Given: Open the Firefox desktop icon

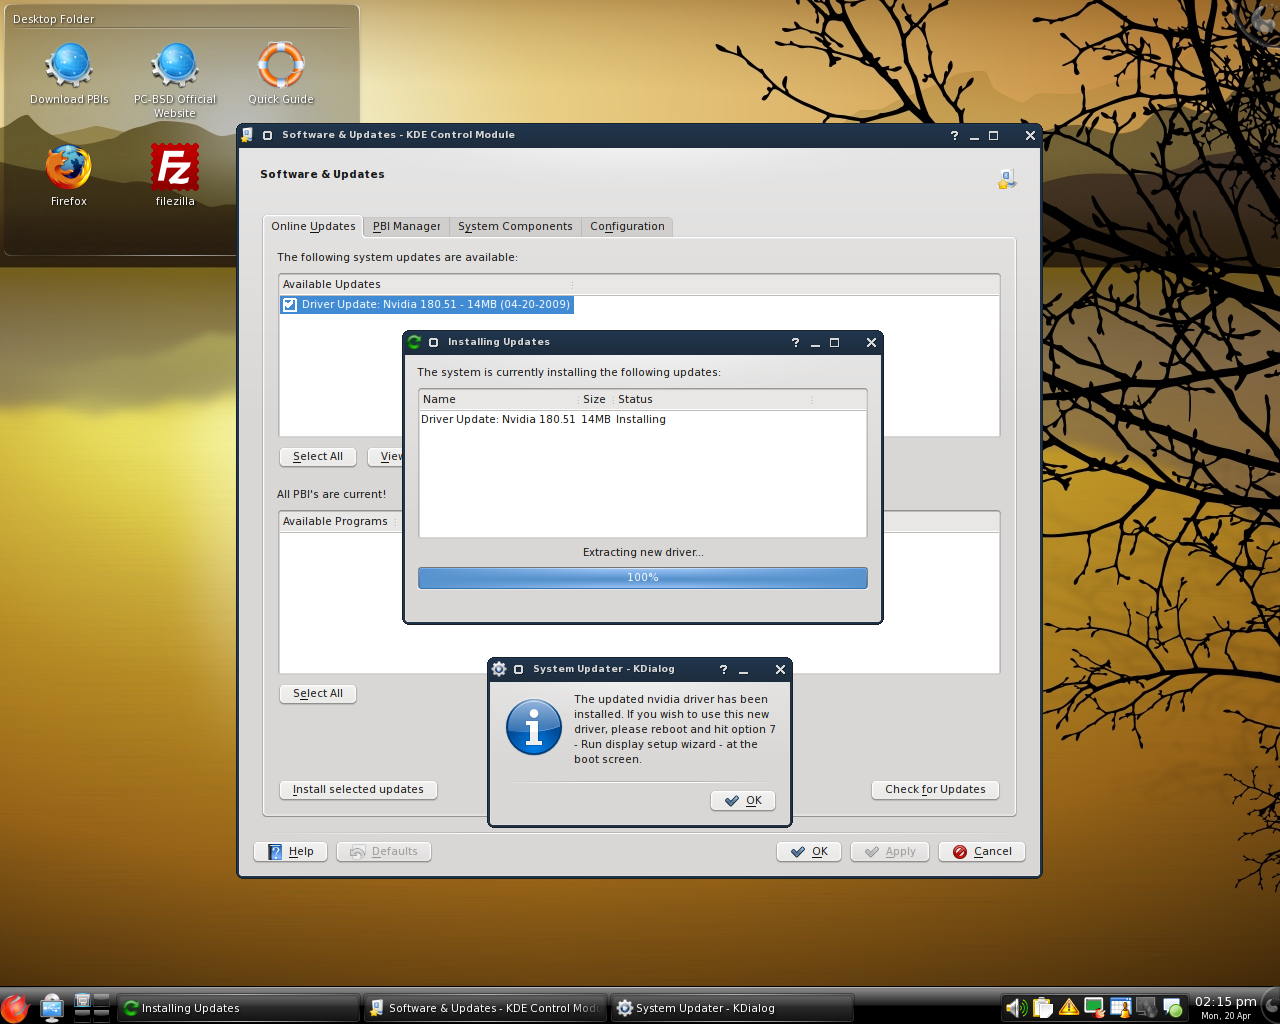Looking at the screenshot, I should [x=68, y=168].
